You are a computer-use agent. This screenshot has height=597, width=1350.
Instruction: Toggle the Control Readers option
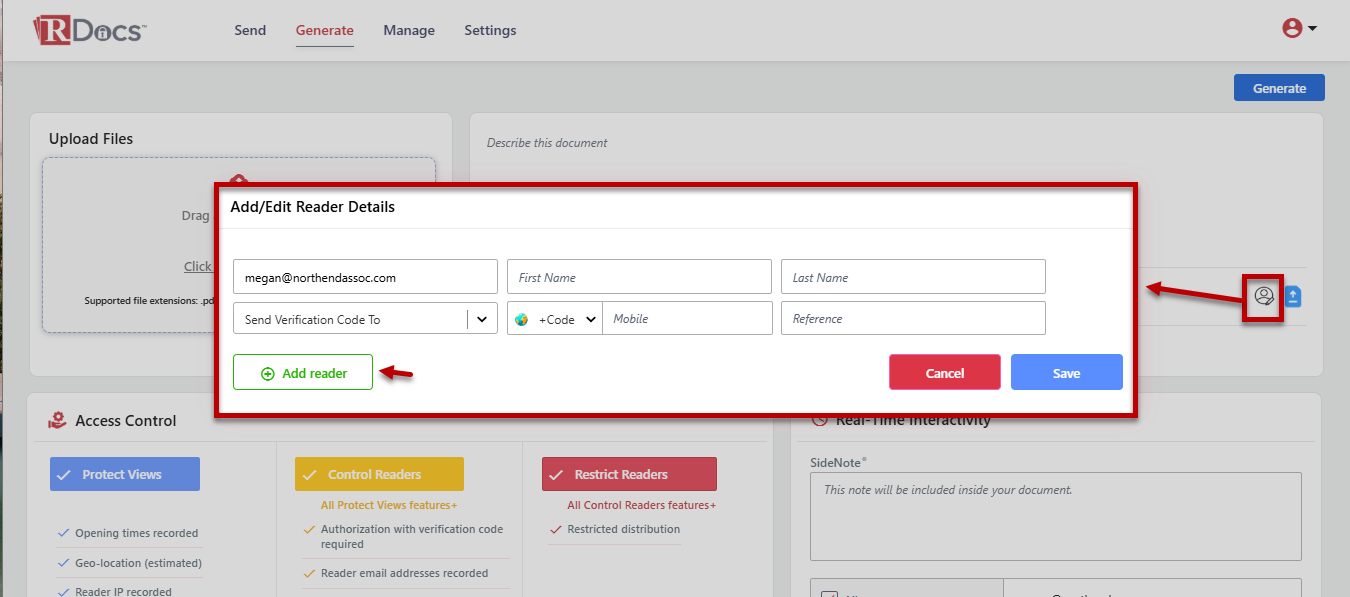[x=379, y=474]
